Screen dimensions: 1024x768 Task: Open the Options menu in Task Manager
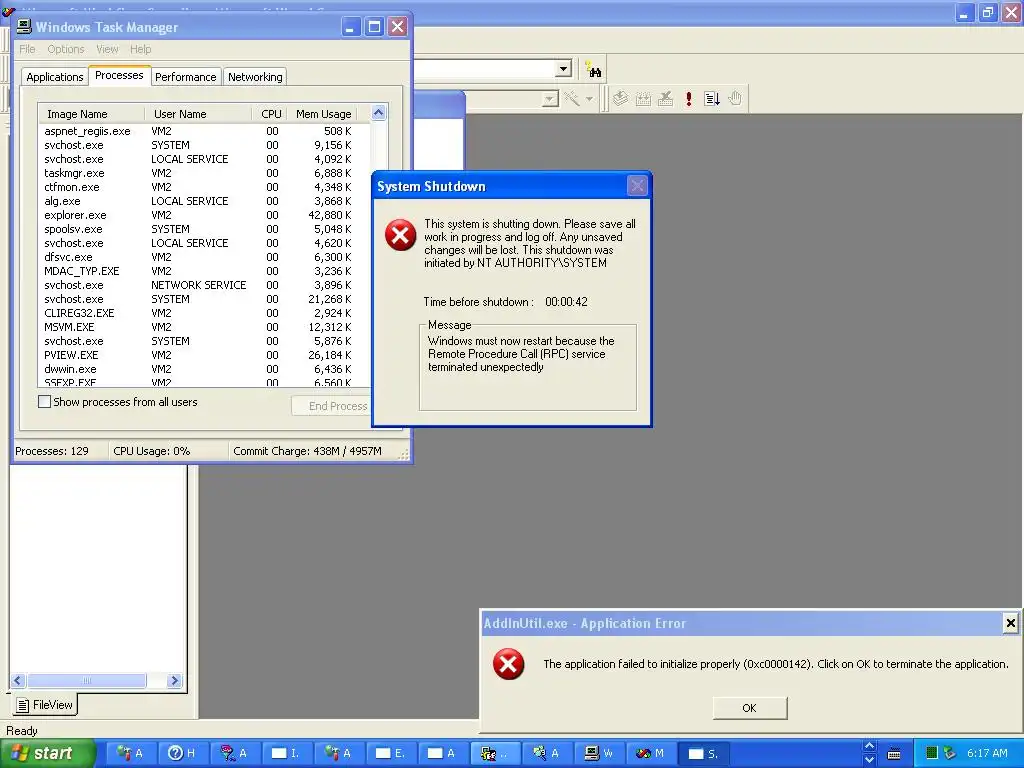pos(65,49)
